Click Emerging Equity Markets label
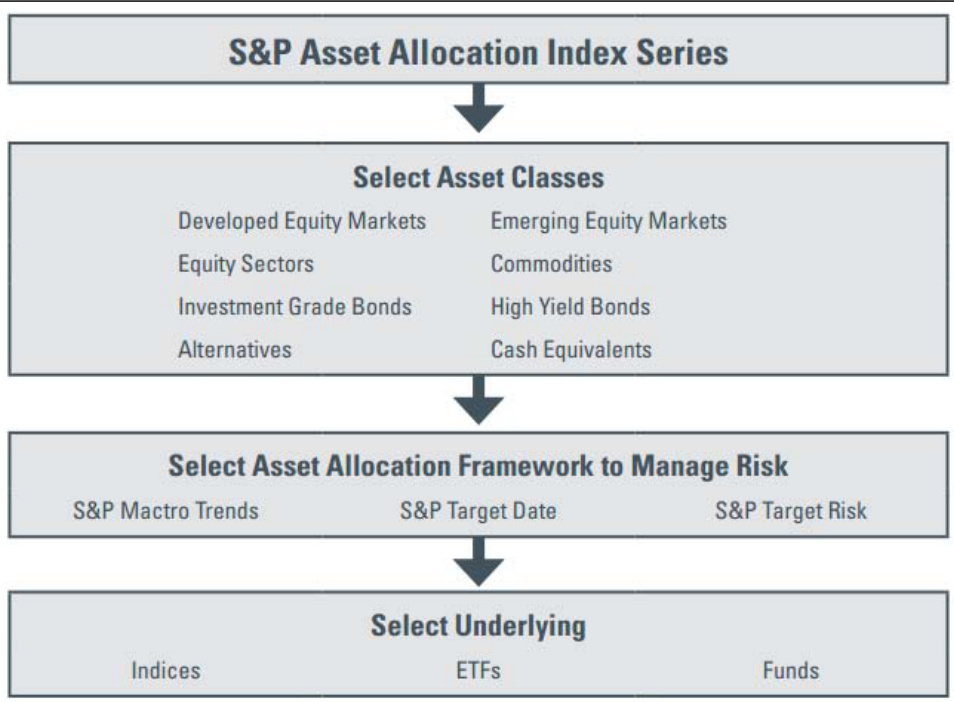This screenshot has height=702, width=954. (608, 221)
